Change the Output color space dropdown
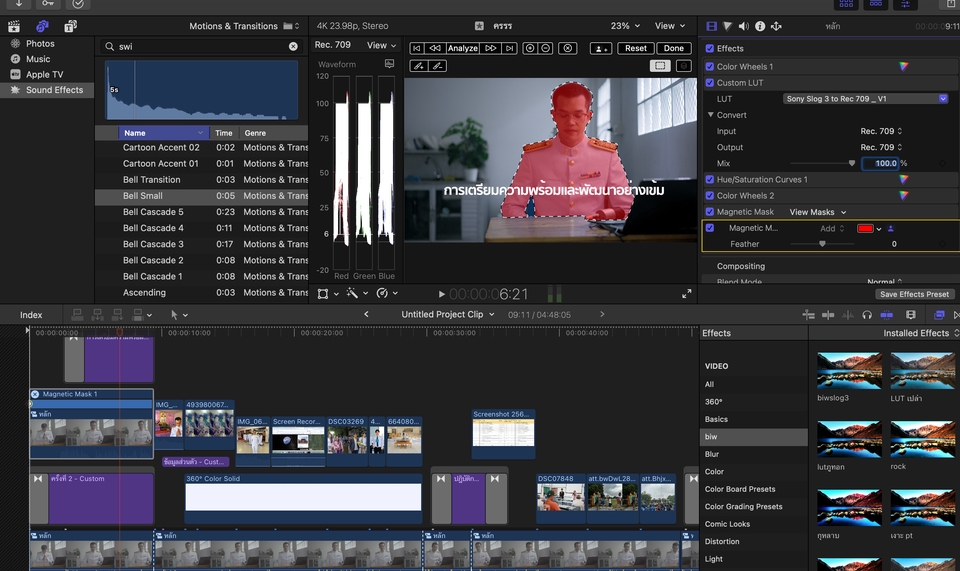 881,147
